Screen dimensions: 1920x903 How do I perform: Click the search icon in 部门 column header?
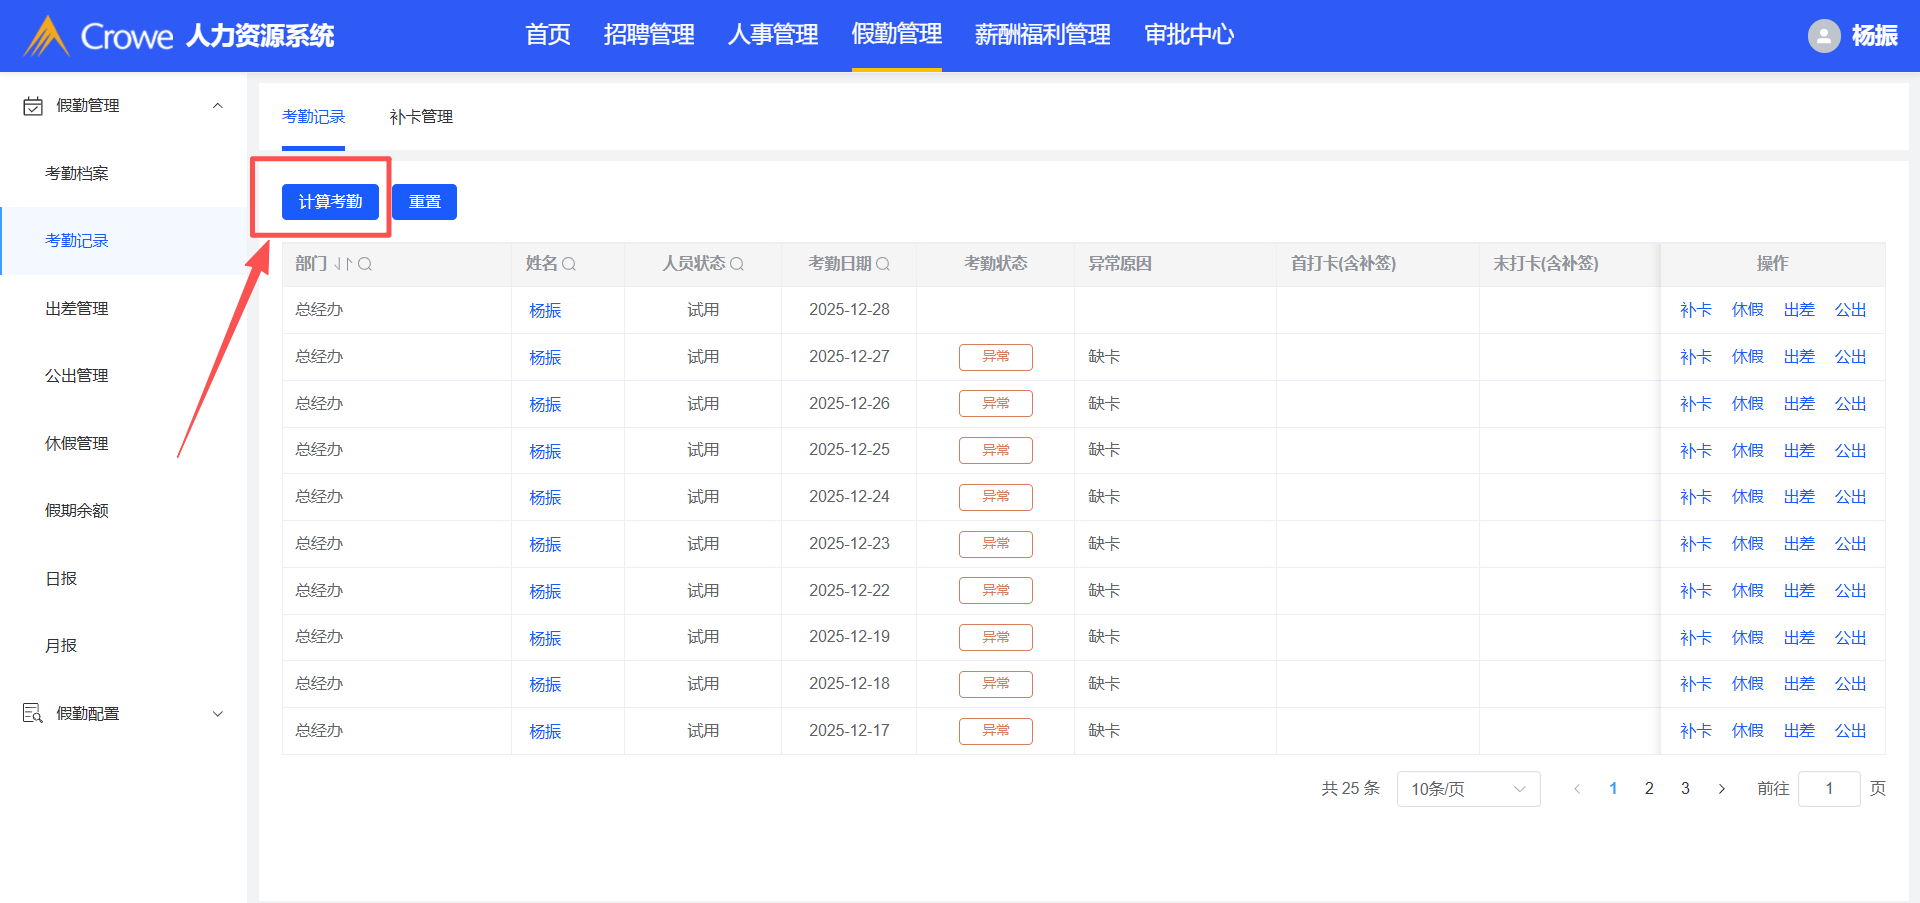coord(365,264)
